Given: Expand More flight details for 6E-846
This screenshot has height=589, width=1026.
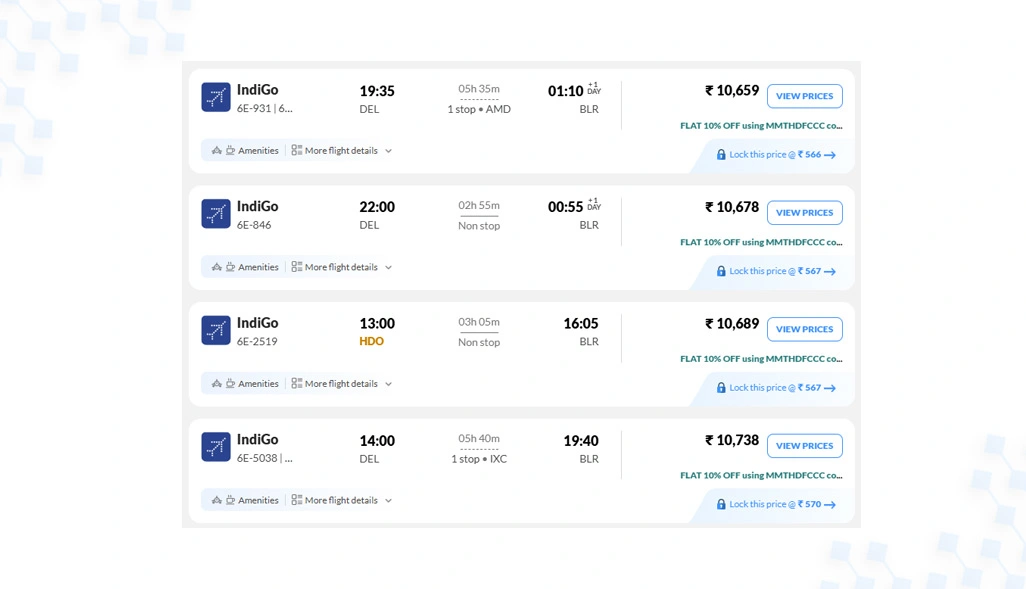Looking at the screenshot, I should (x=342, y=267).
